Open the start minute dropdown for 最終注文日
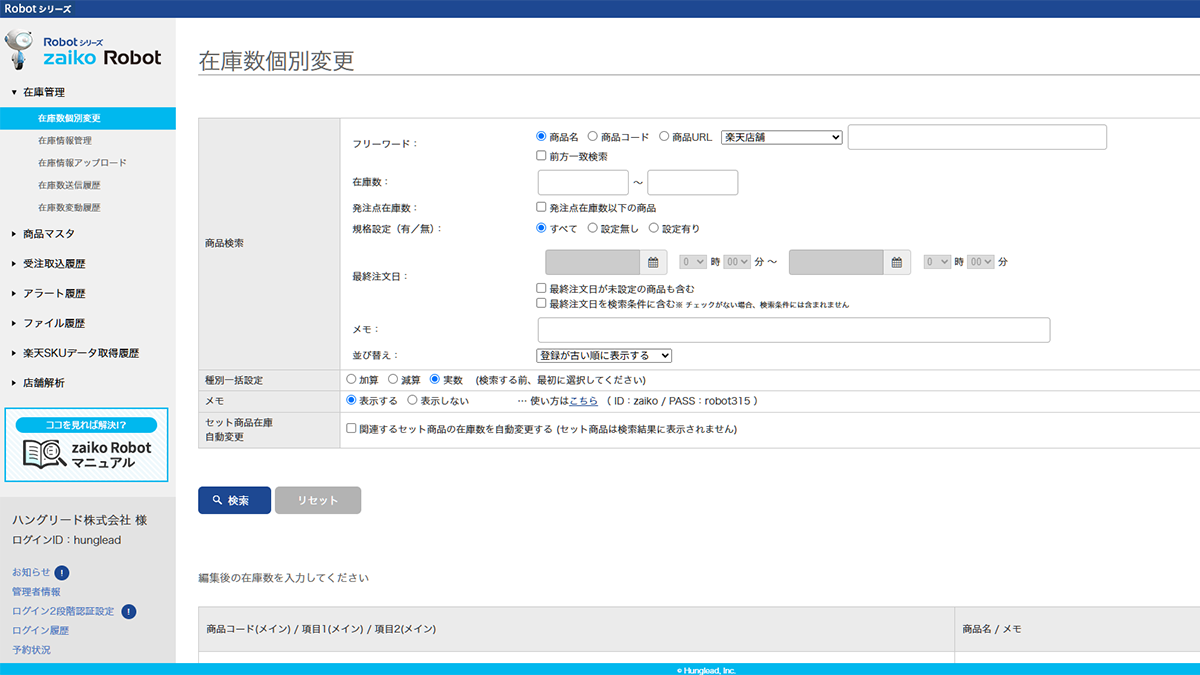 737,262
